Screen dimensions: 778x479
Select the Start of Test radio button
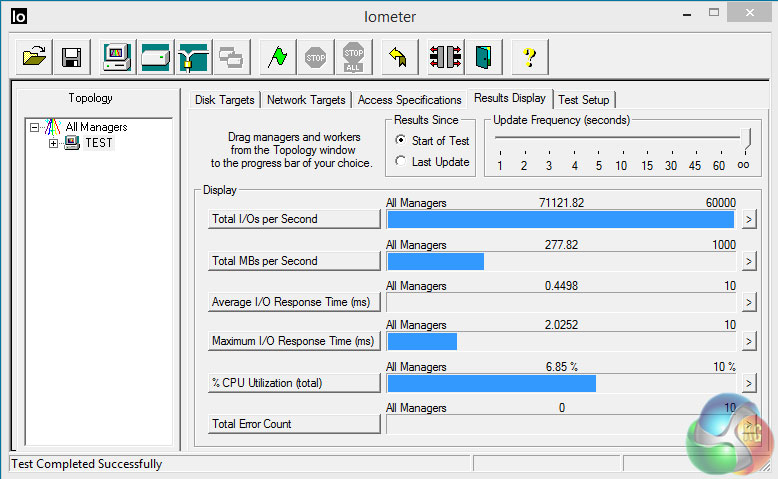pos(400,140)
